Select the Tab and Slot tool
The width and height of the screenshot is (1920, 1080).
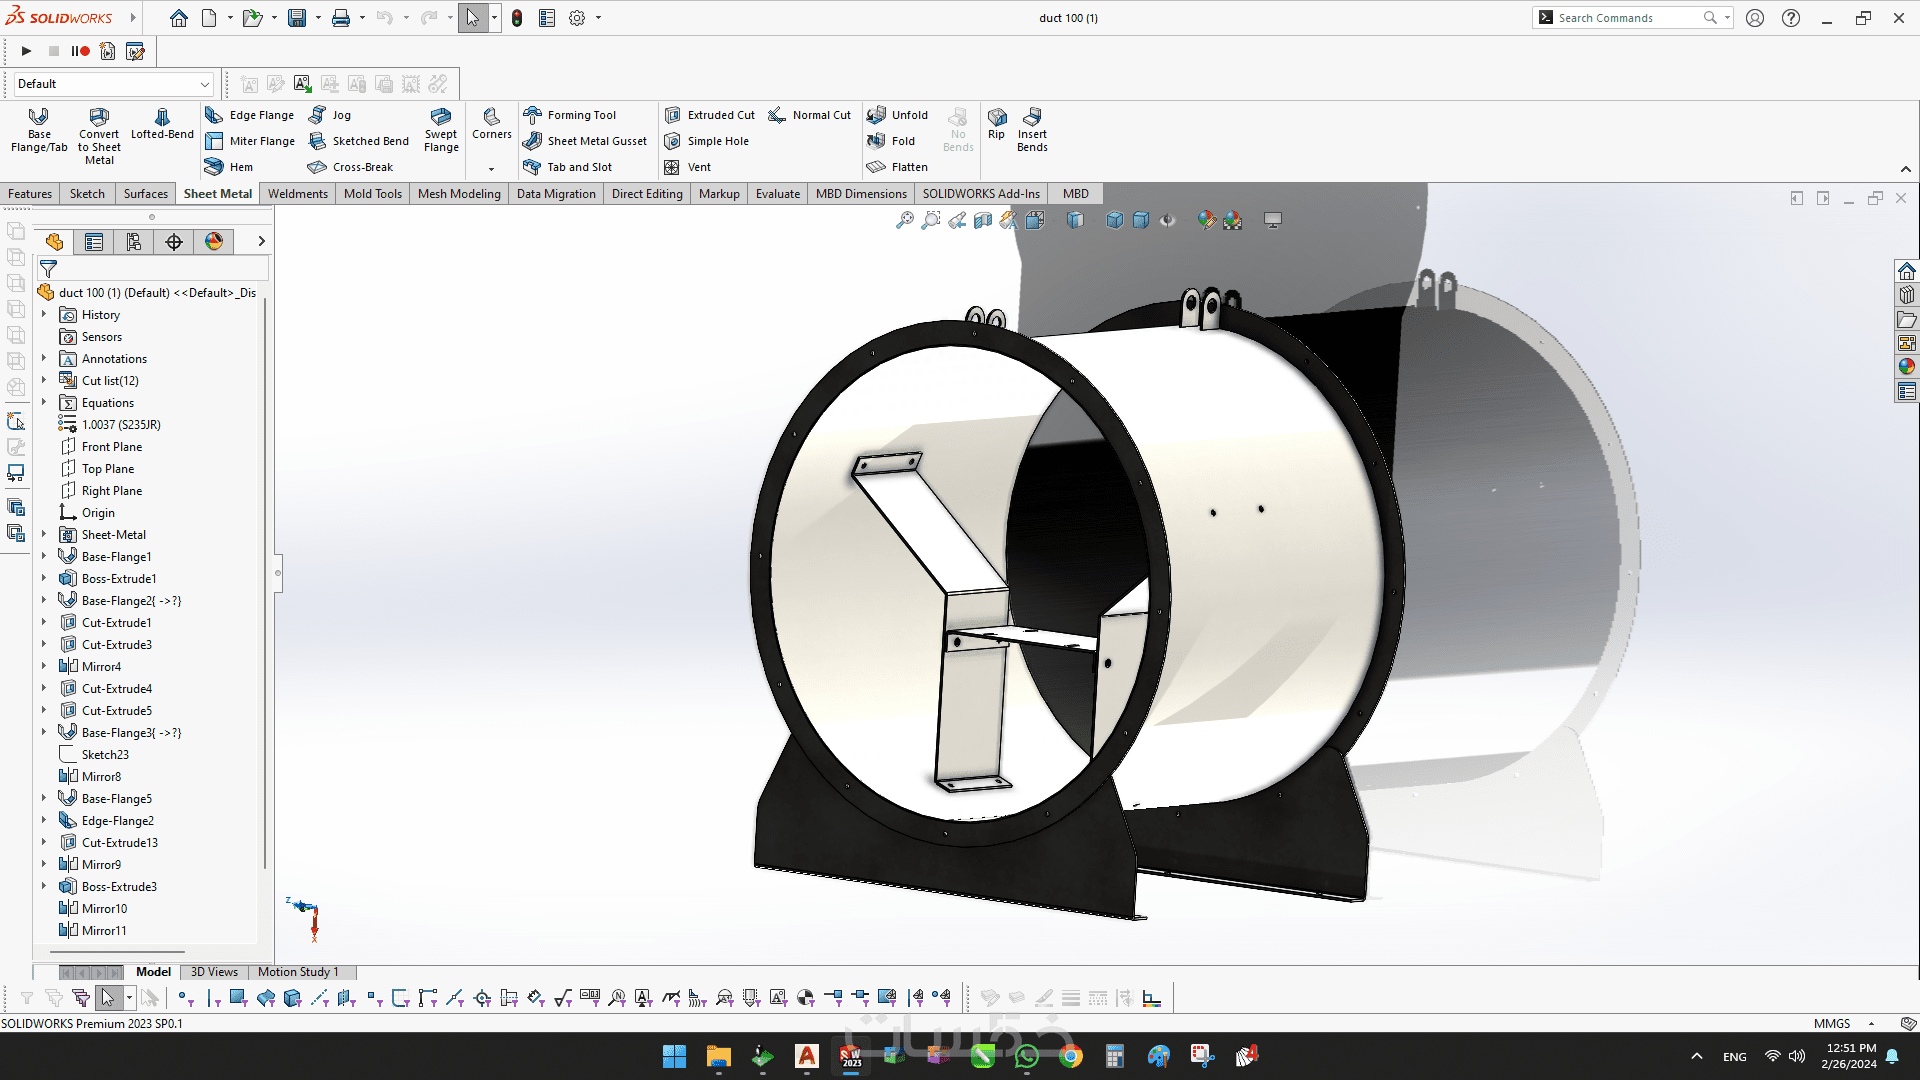(x=568, y=167)
